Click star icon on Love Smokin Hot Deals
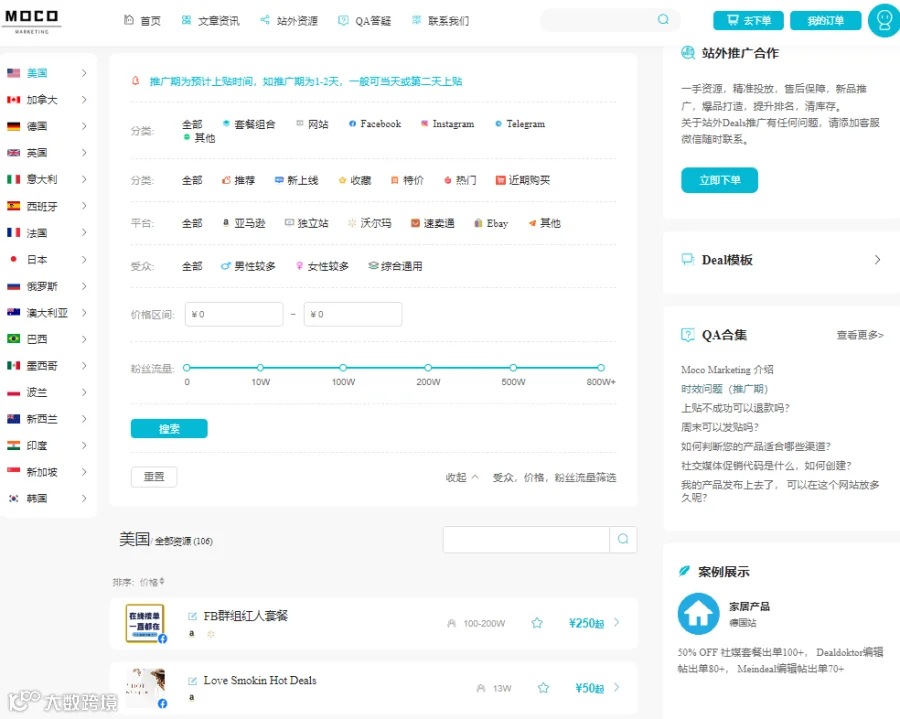This screenshot has width=900, height=719. click(543, 687)
